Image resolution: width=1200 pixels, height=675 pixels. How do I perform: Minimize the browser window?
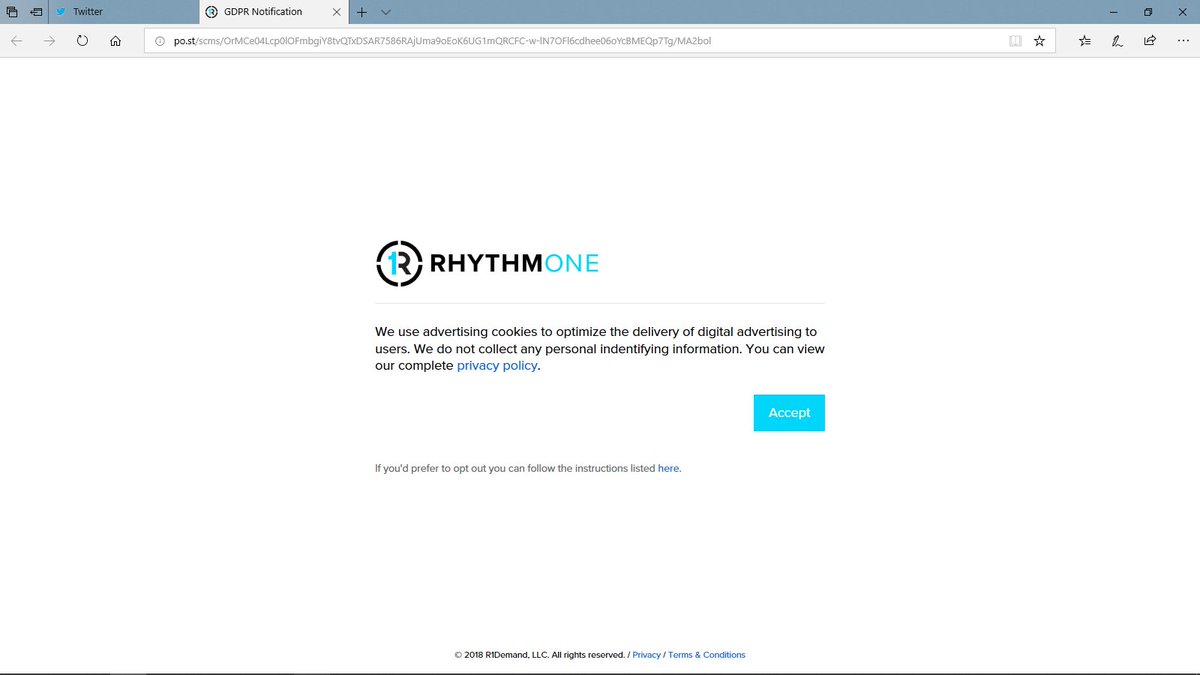[x=1113, y=12]
